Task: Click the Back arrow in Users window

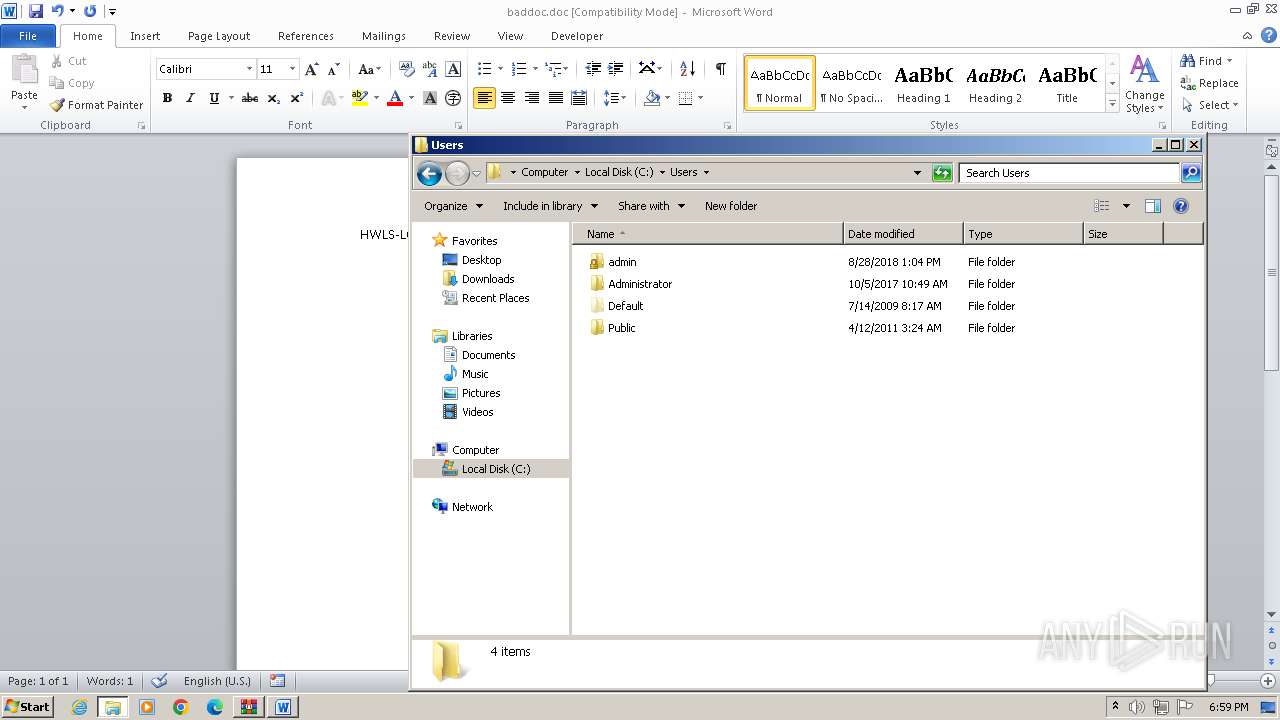Action: (429, 173)
